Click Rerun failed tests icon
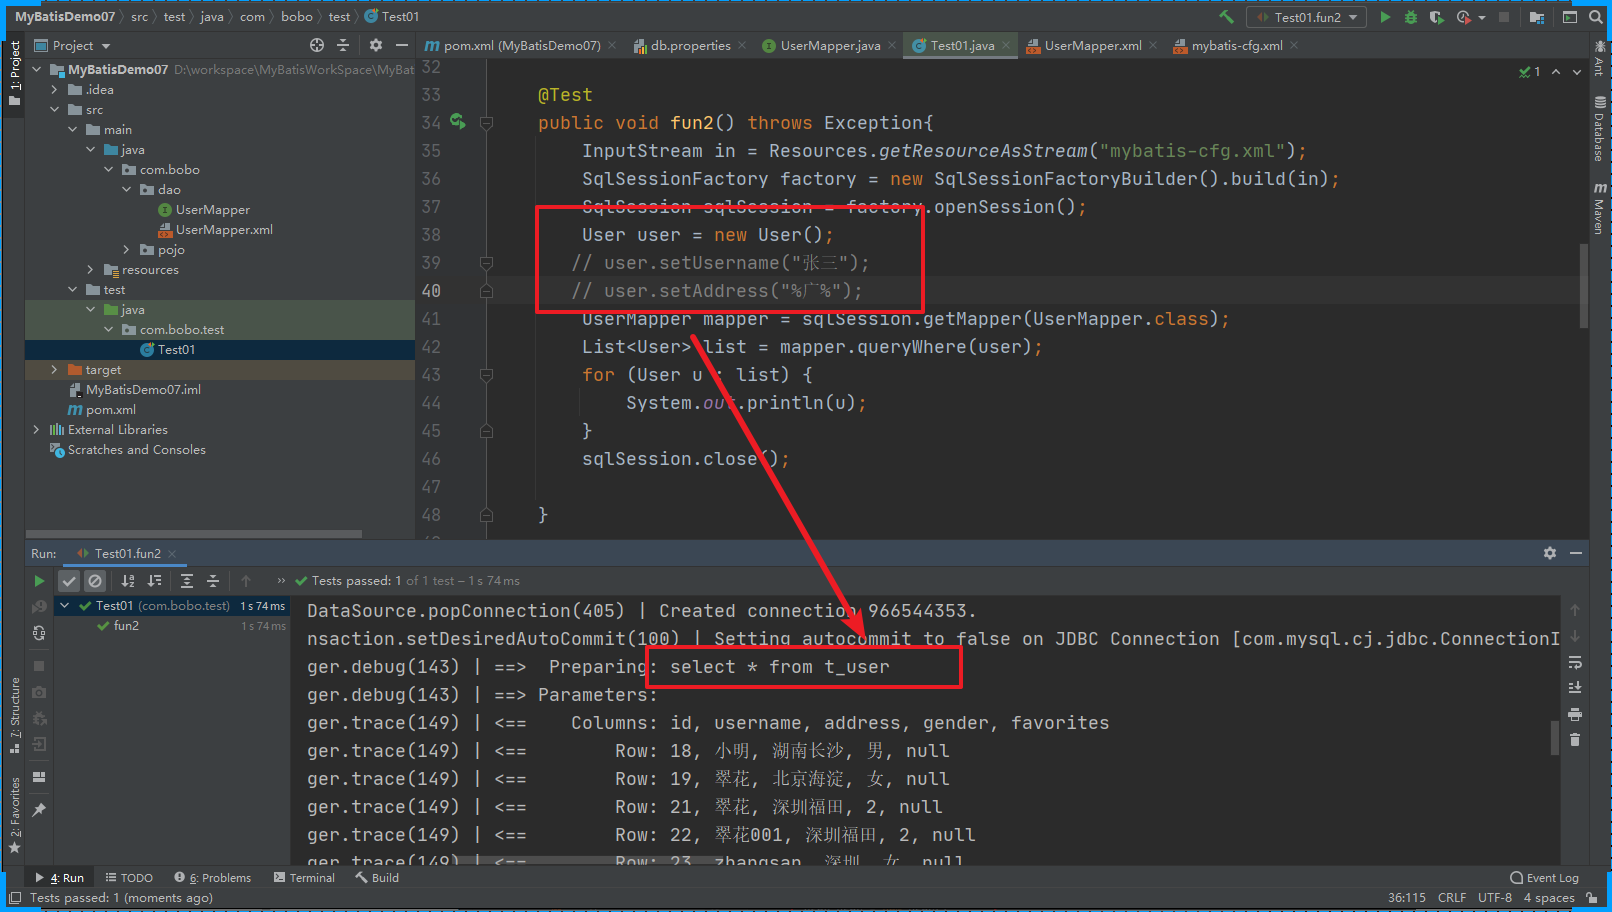 39,607
